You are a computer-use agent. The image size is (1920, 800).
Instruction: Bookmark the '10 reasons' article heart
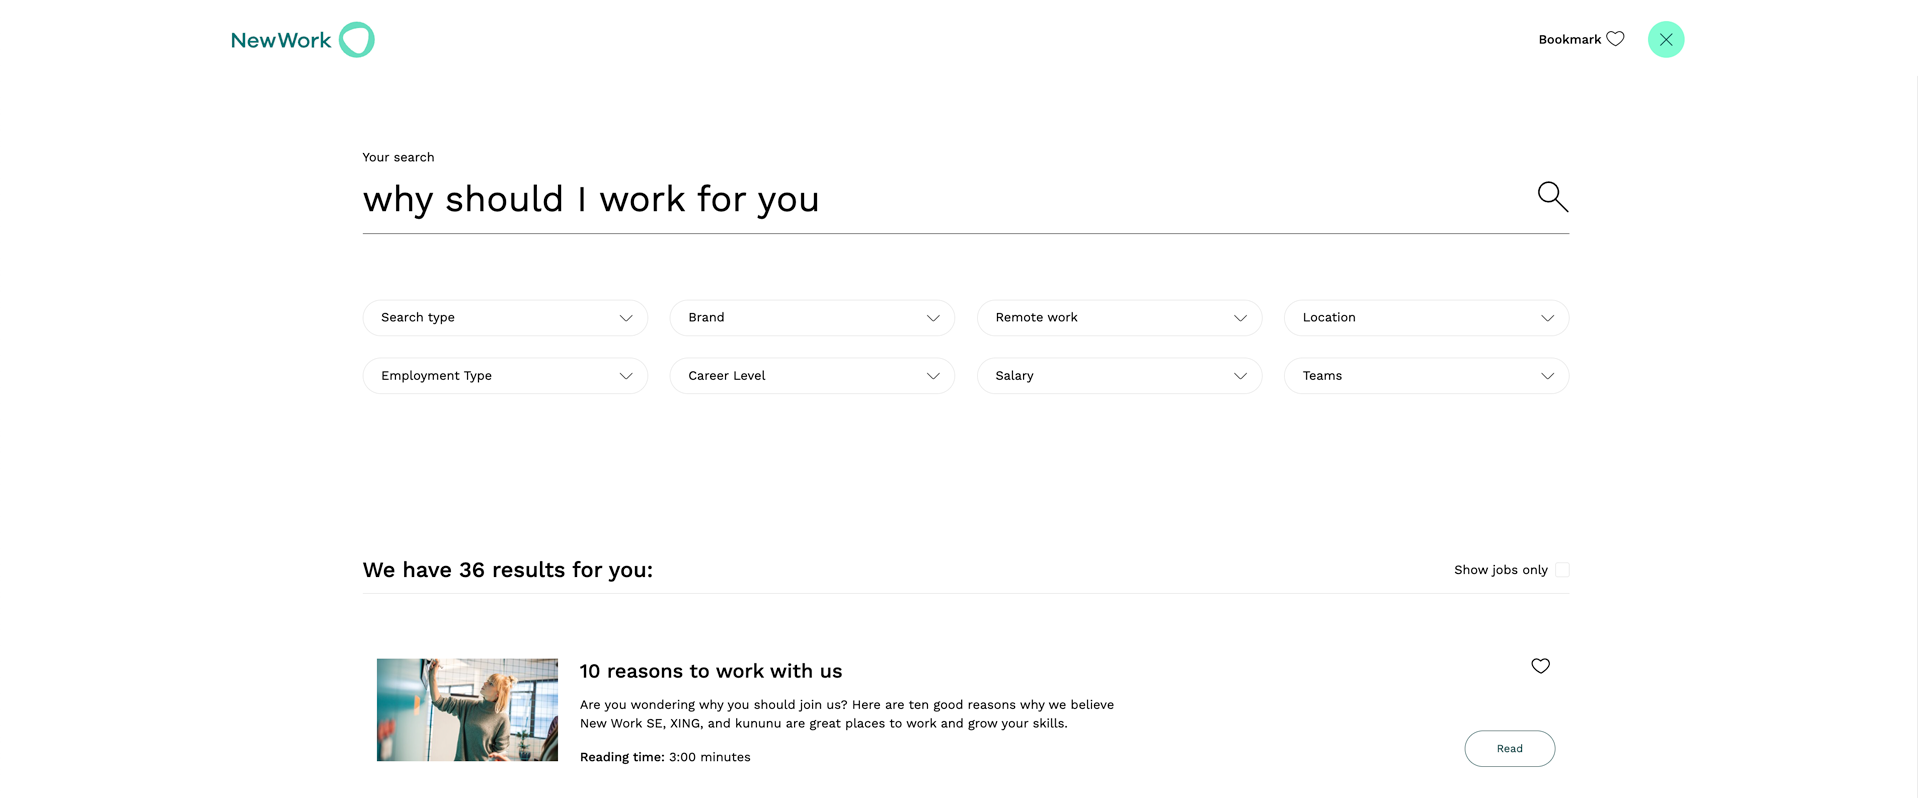tap(1540, 666)
